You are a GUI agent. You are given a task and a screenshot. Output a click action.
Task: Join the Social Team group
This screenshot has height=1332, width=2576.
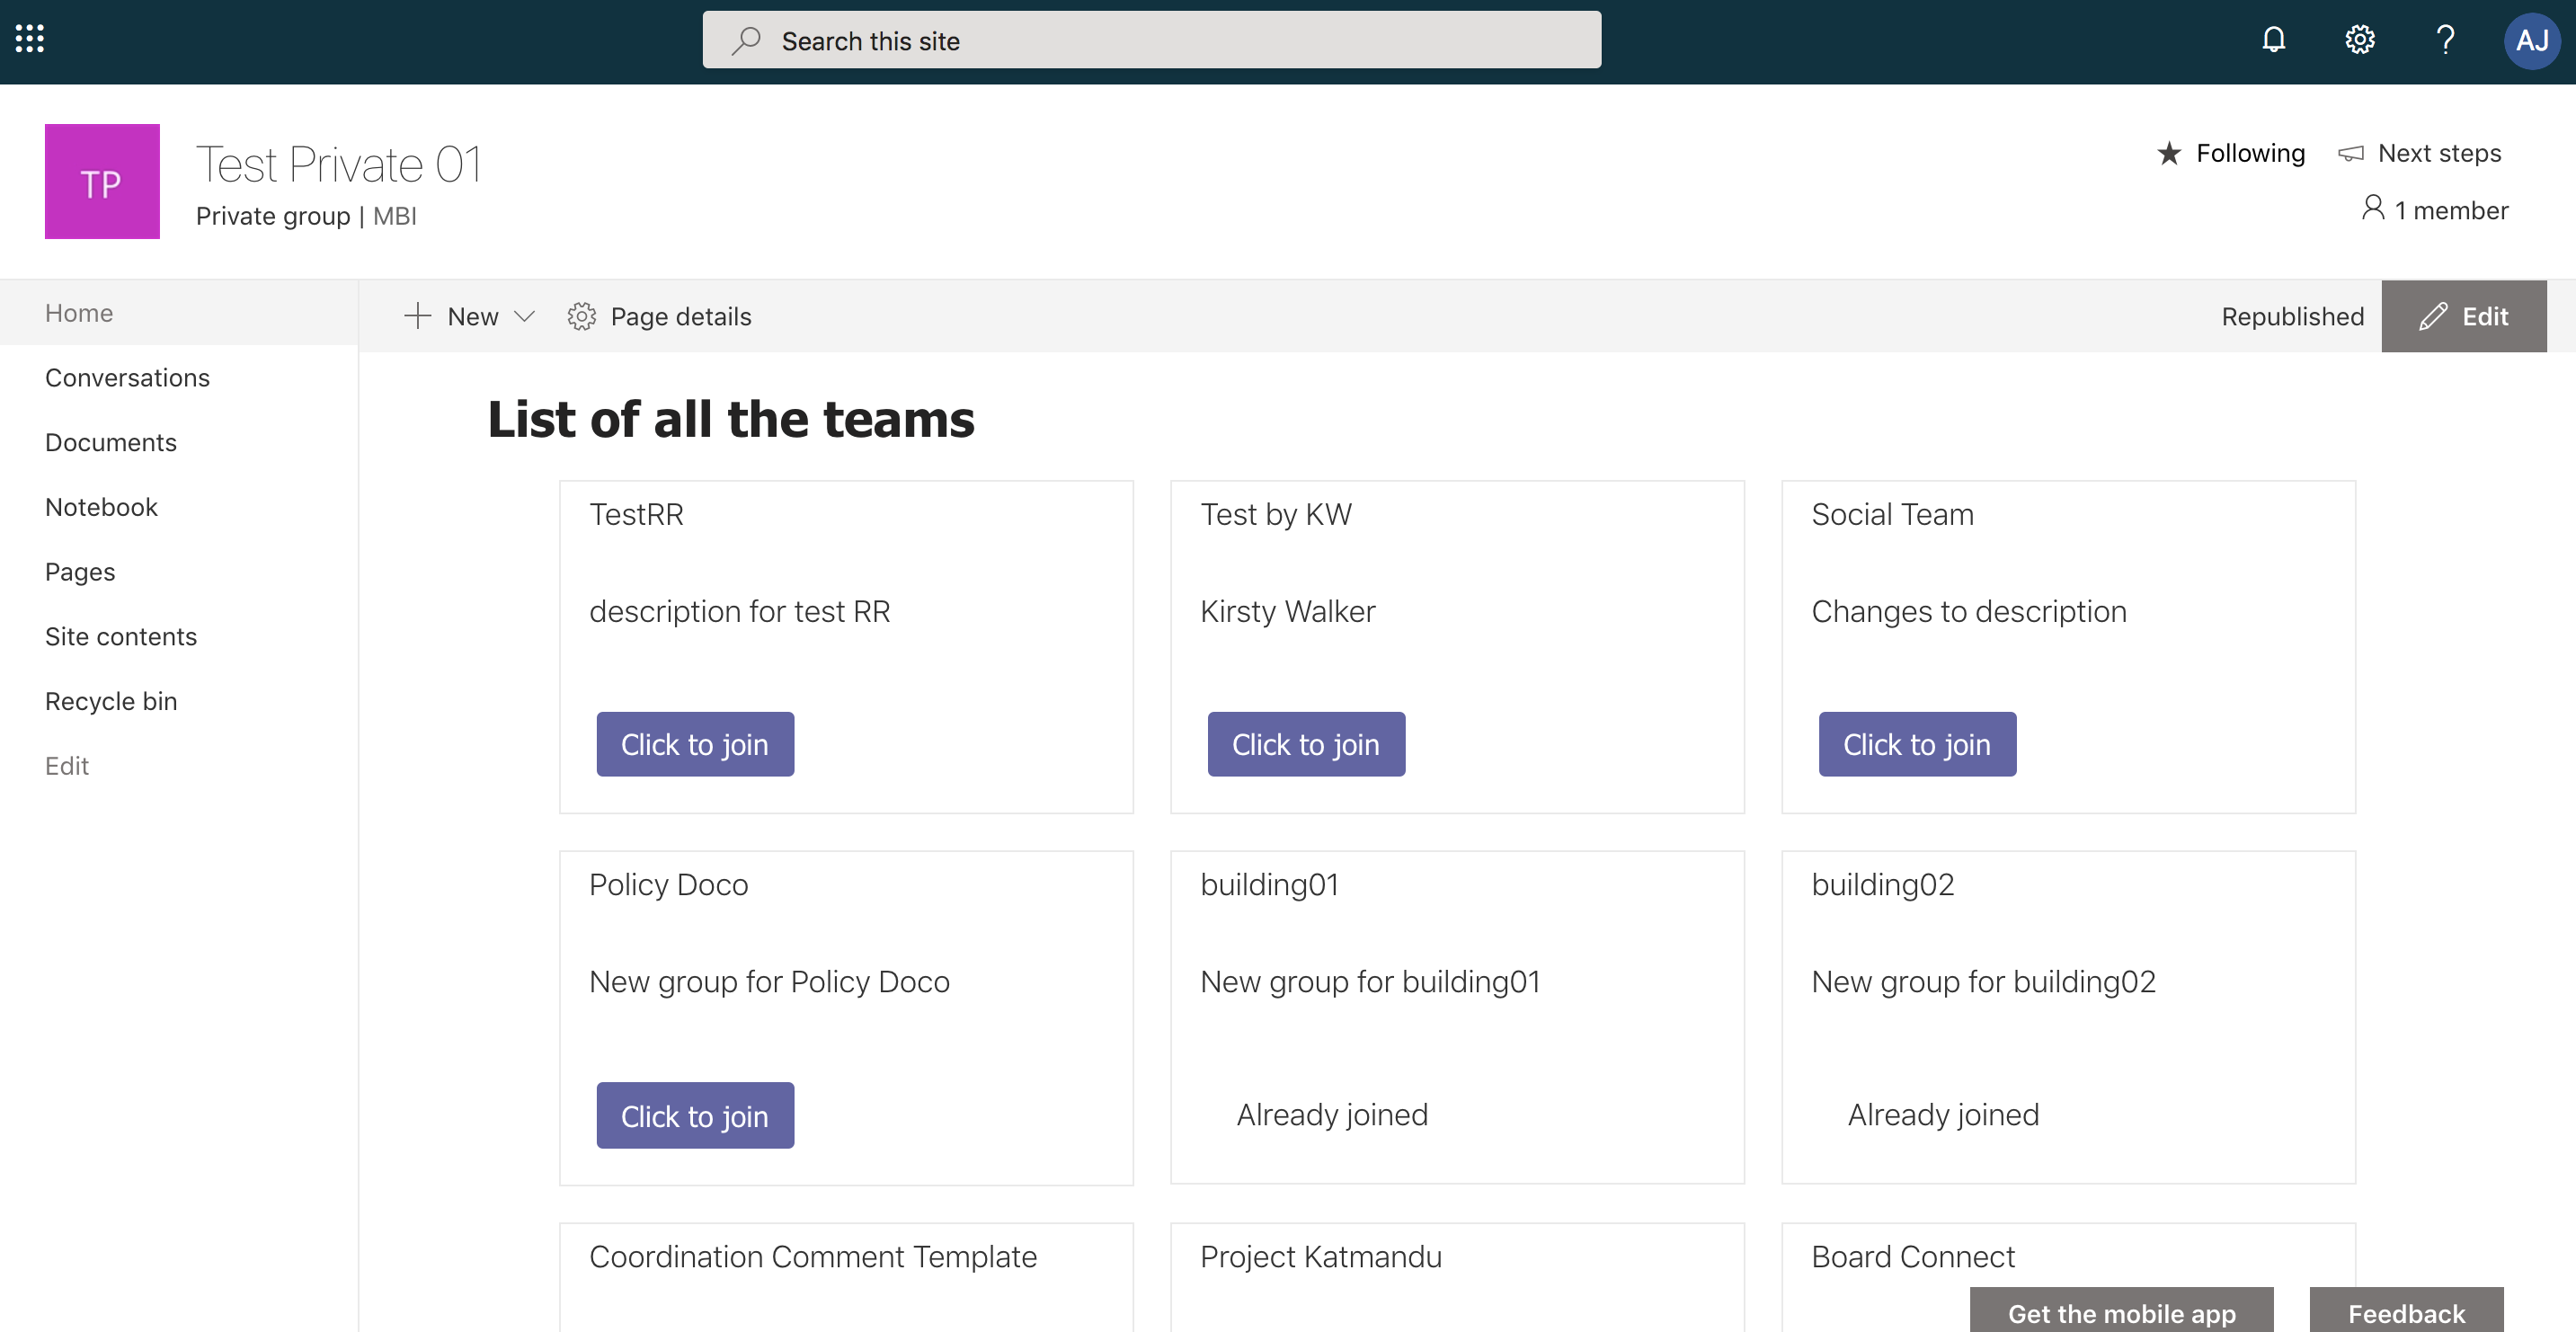pos(1916,745)
